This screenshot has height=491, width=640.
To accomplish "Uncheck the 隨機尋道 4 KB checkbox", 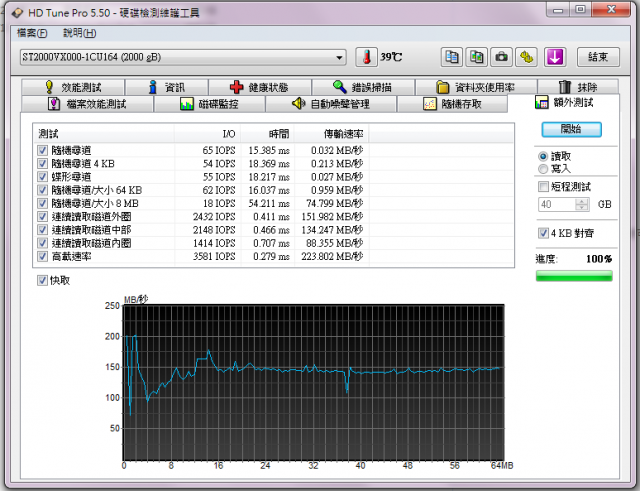I will point(42,164).
